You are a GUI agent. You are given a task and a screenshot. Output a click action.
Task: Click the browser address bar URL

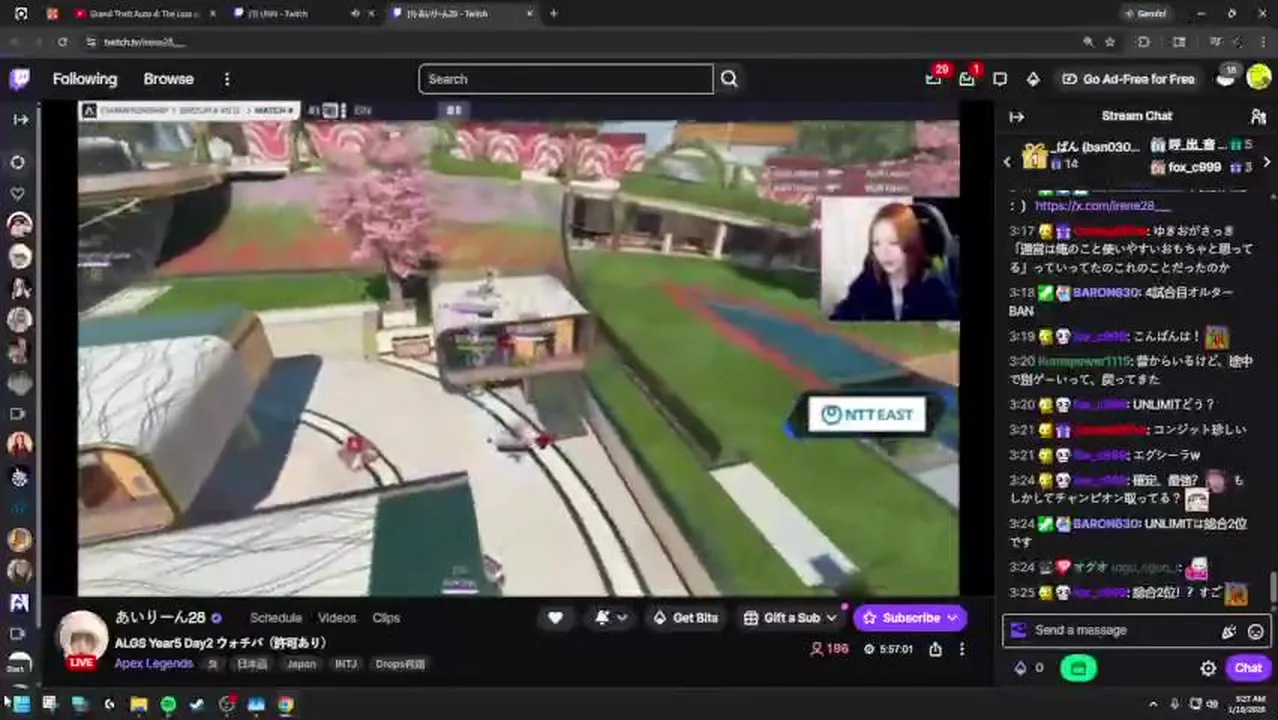[x=145, y=42]
